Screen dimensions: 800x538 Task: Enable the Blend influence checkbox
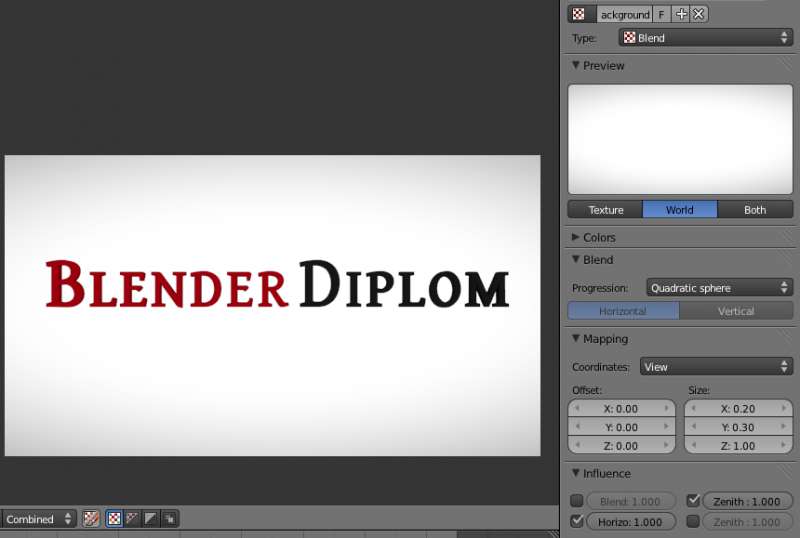[577, 501]
